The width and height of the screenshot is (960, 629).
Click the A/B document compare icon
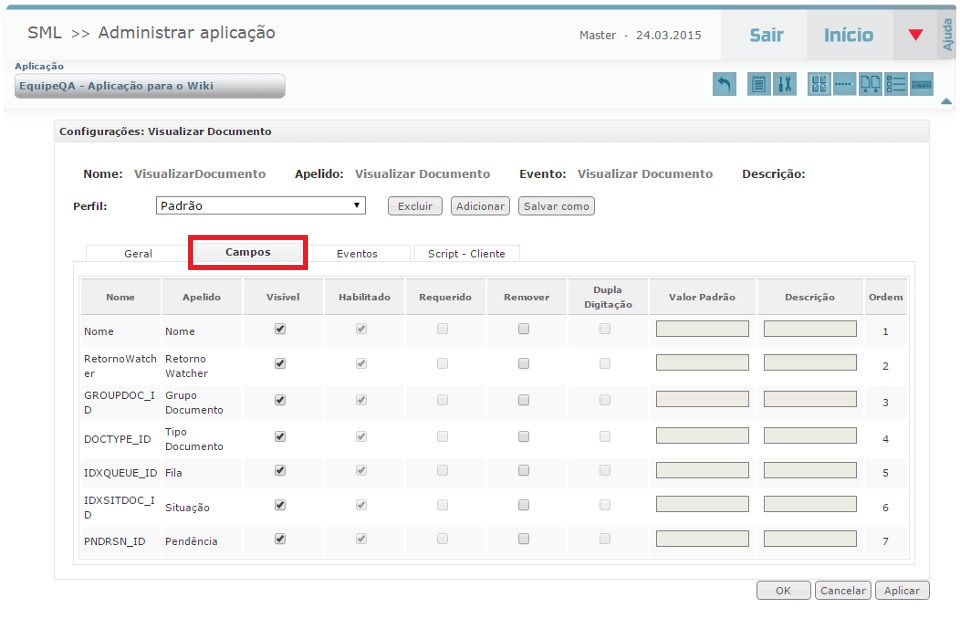coord(870,85)
